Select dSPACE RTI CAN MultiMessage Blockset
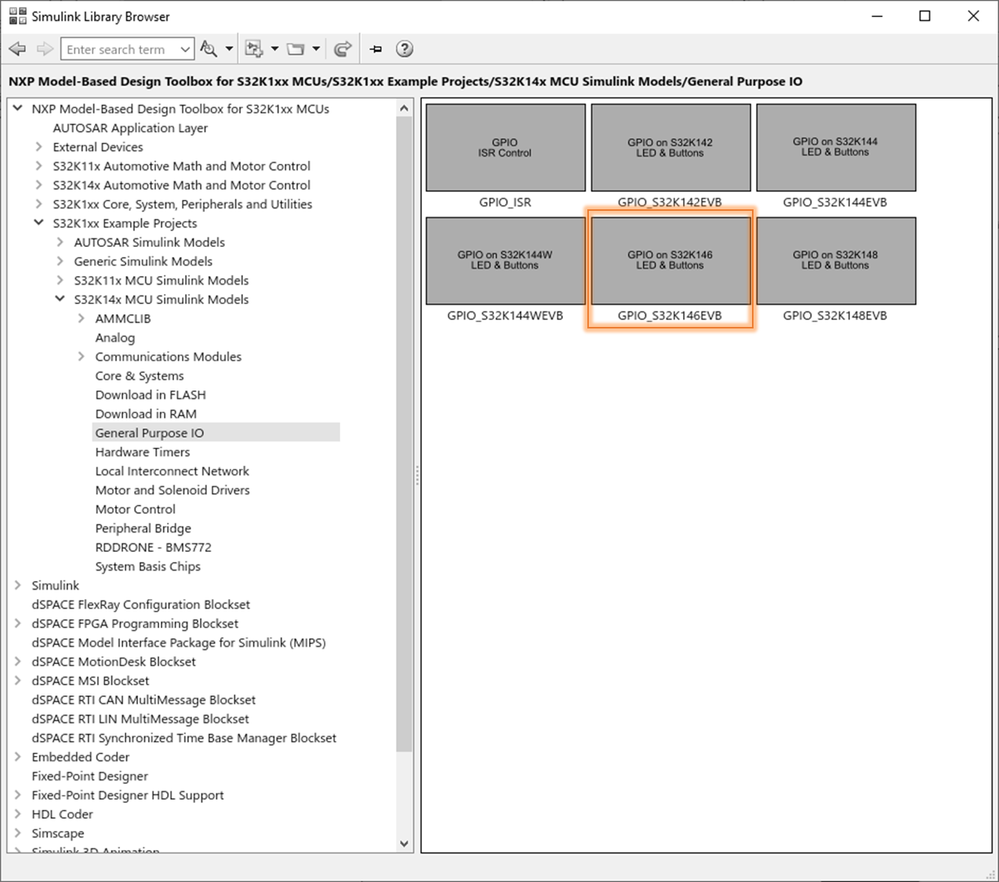This screenshot has width=999, height=882. [x=143, y=700]
